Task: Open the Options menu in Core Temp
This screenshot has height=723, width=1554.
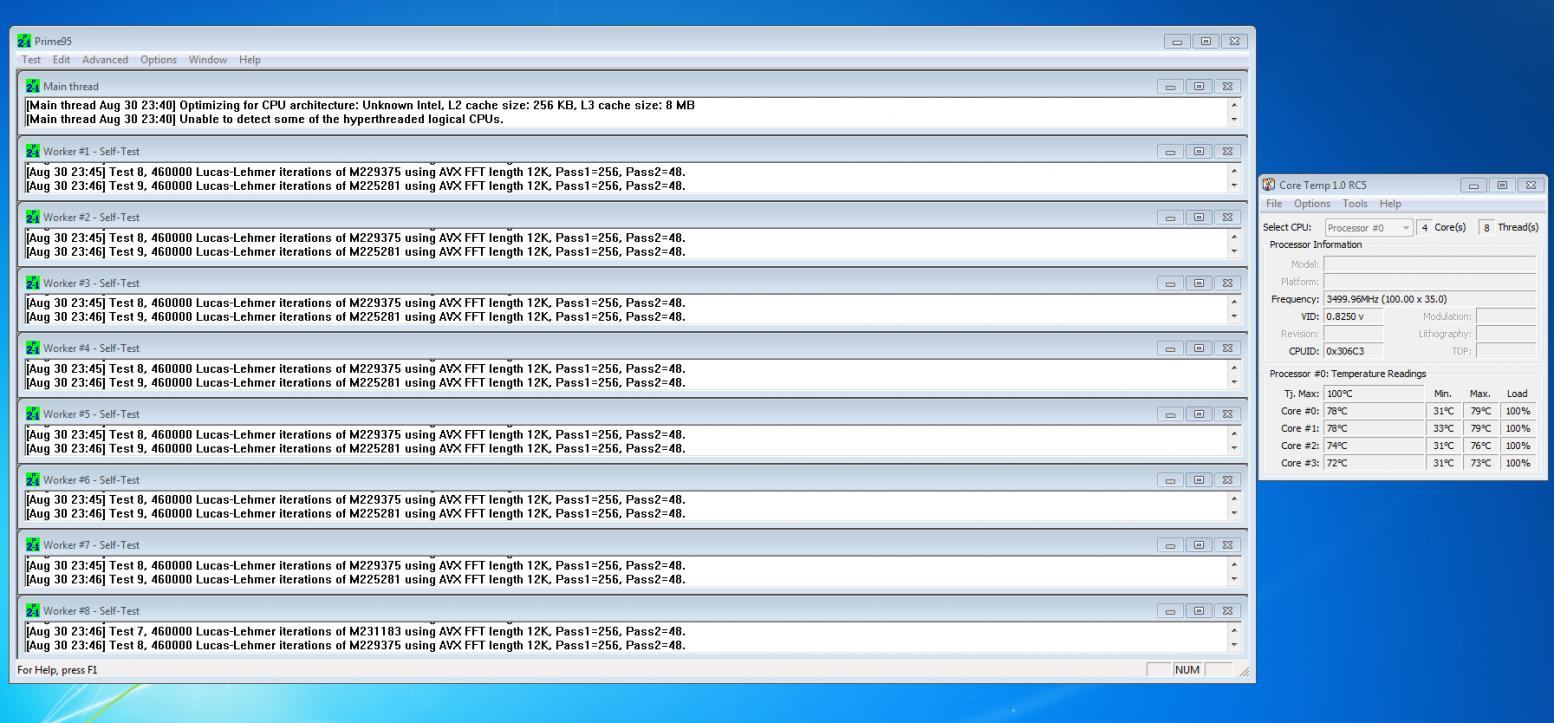Action: click(x=1312, y=204)
